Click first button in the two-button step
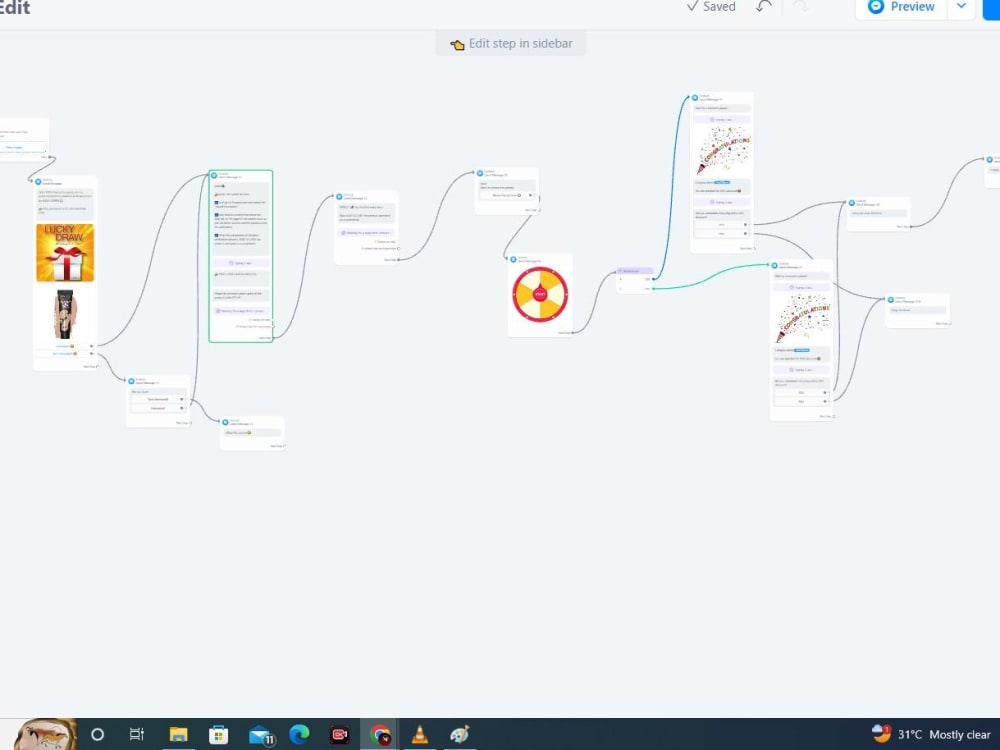This screenshot has height=750, width=1000. tap(158, 399)
